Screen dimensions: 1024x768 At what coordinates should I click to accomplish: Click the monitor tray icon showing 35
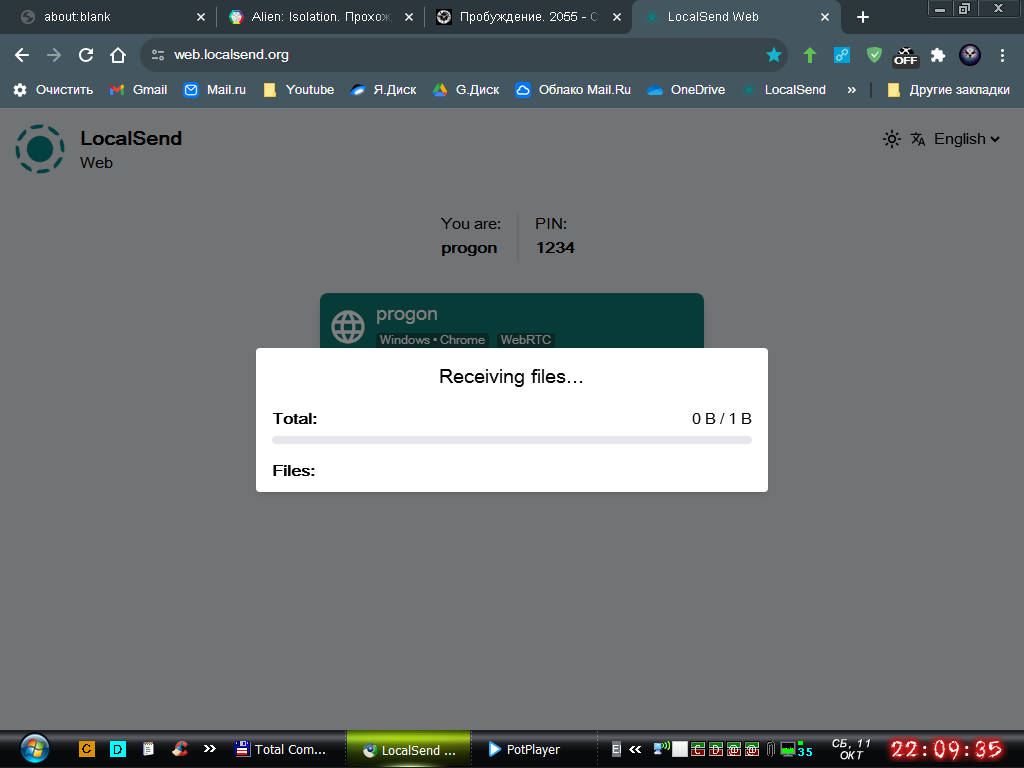click(797, 750)
